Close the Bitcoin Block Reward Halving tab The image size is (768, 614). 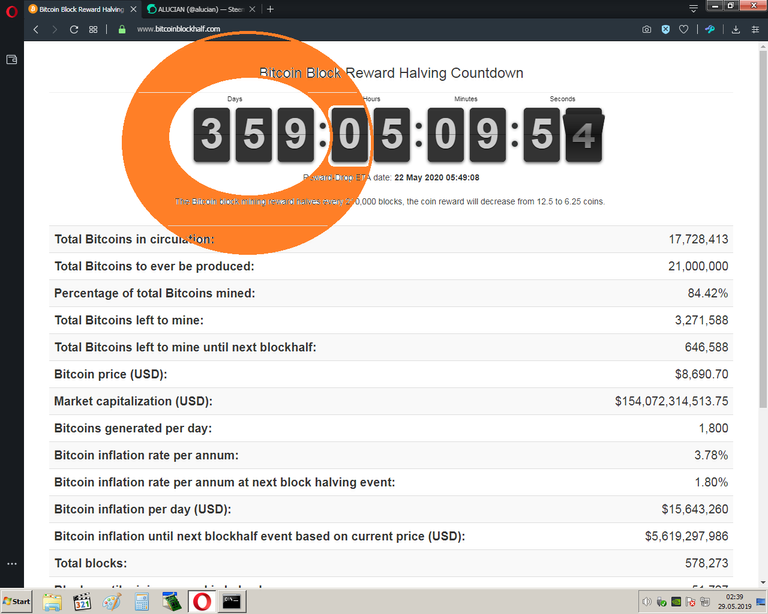pos(133,9)
